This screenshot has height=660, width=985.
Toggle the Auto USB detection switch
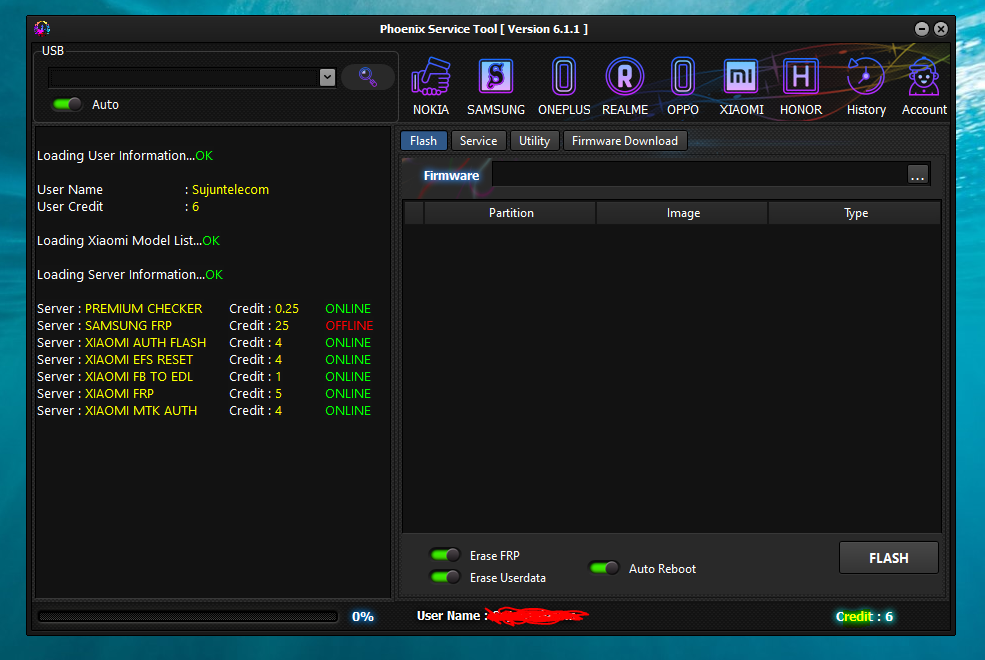pyautogui.click(x=68, y=104)
